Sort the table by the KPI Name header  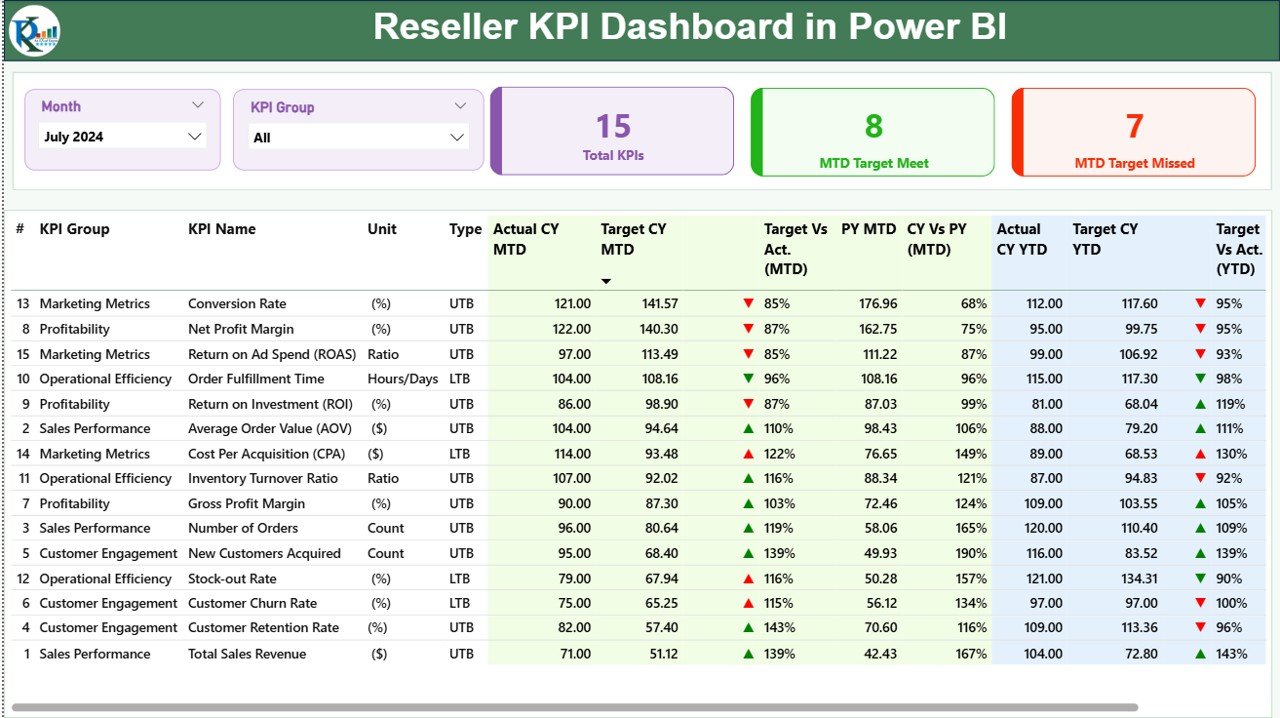221,229
